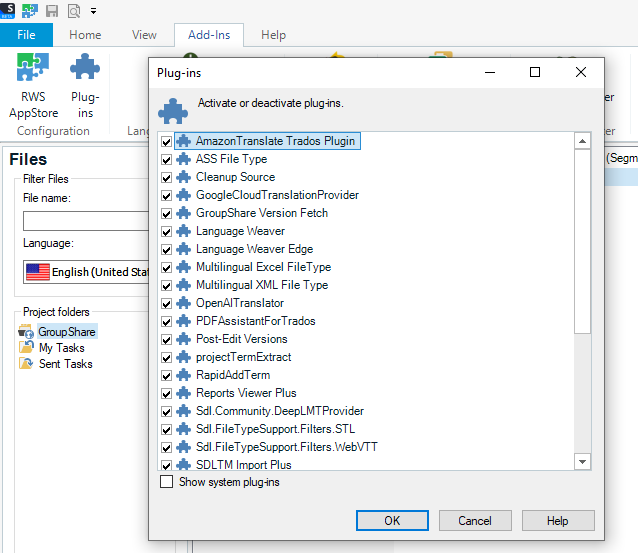Open the English (United States) language dropdown
Screen dimensions: 638x553
[86, 272]
